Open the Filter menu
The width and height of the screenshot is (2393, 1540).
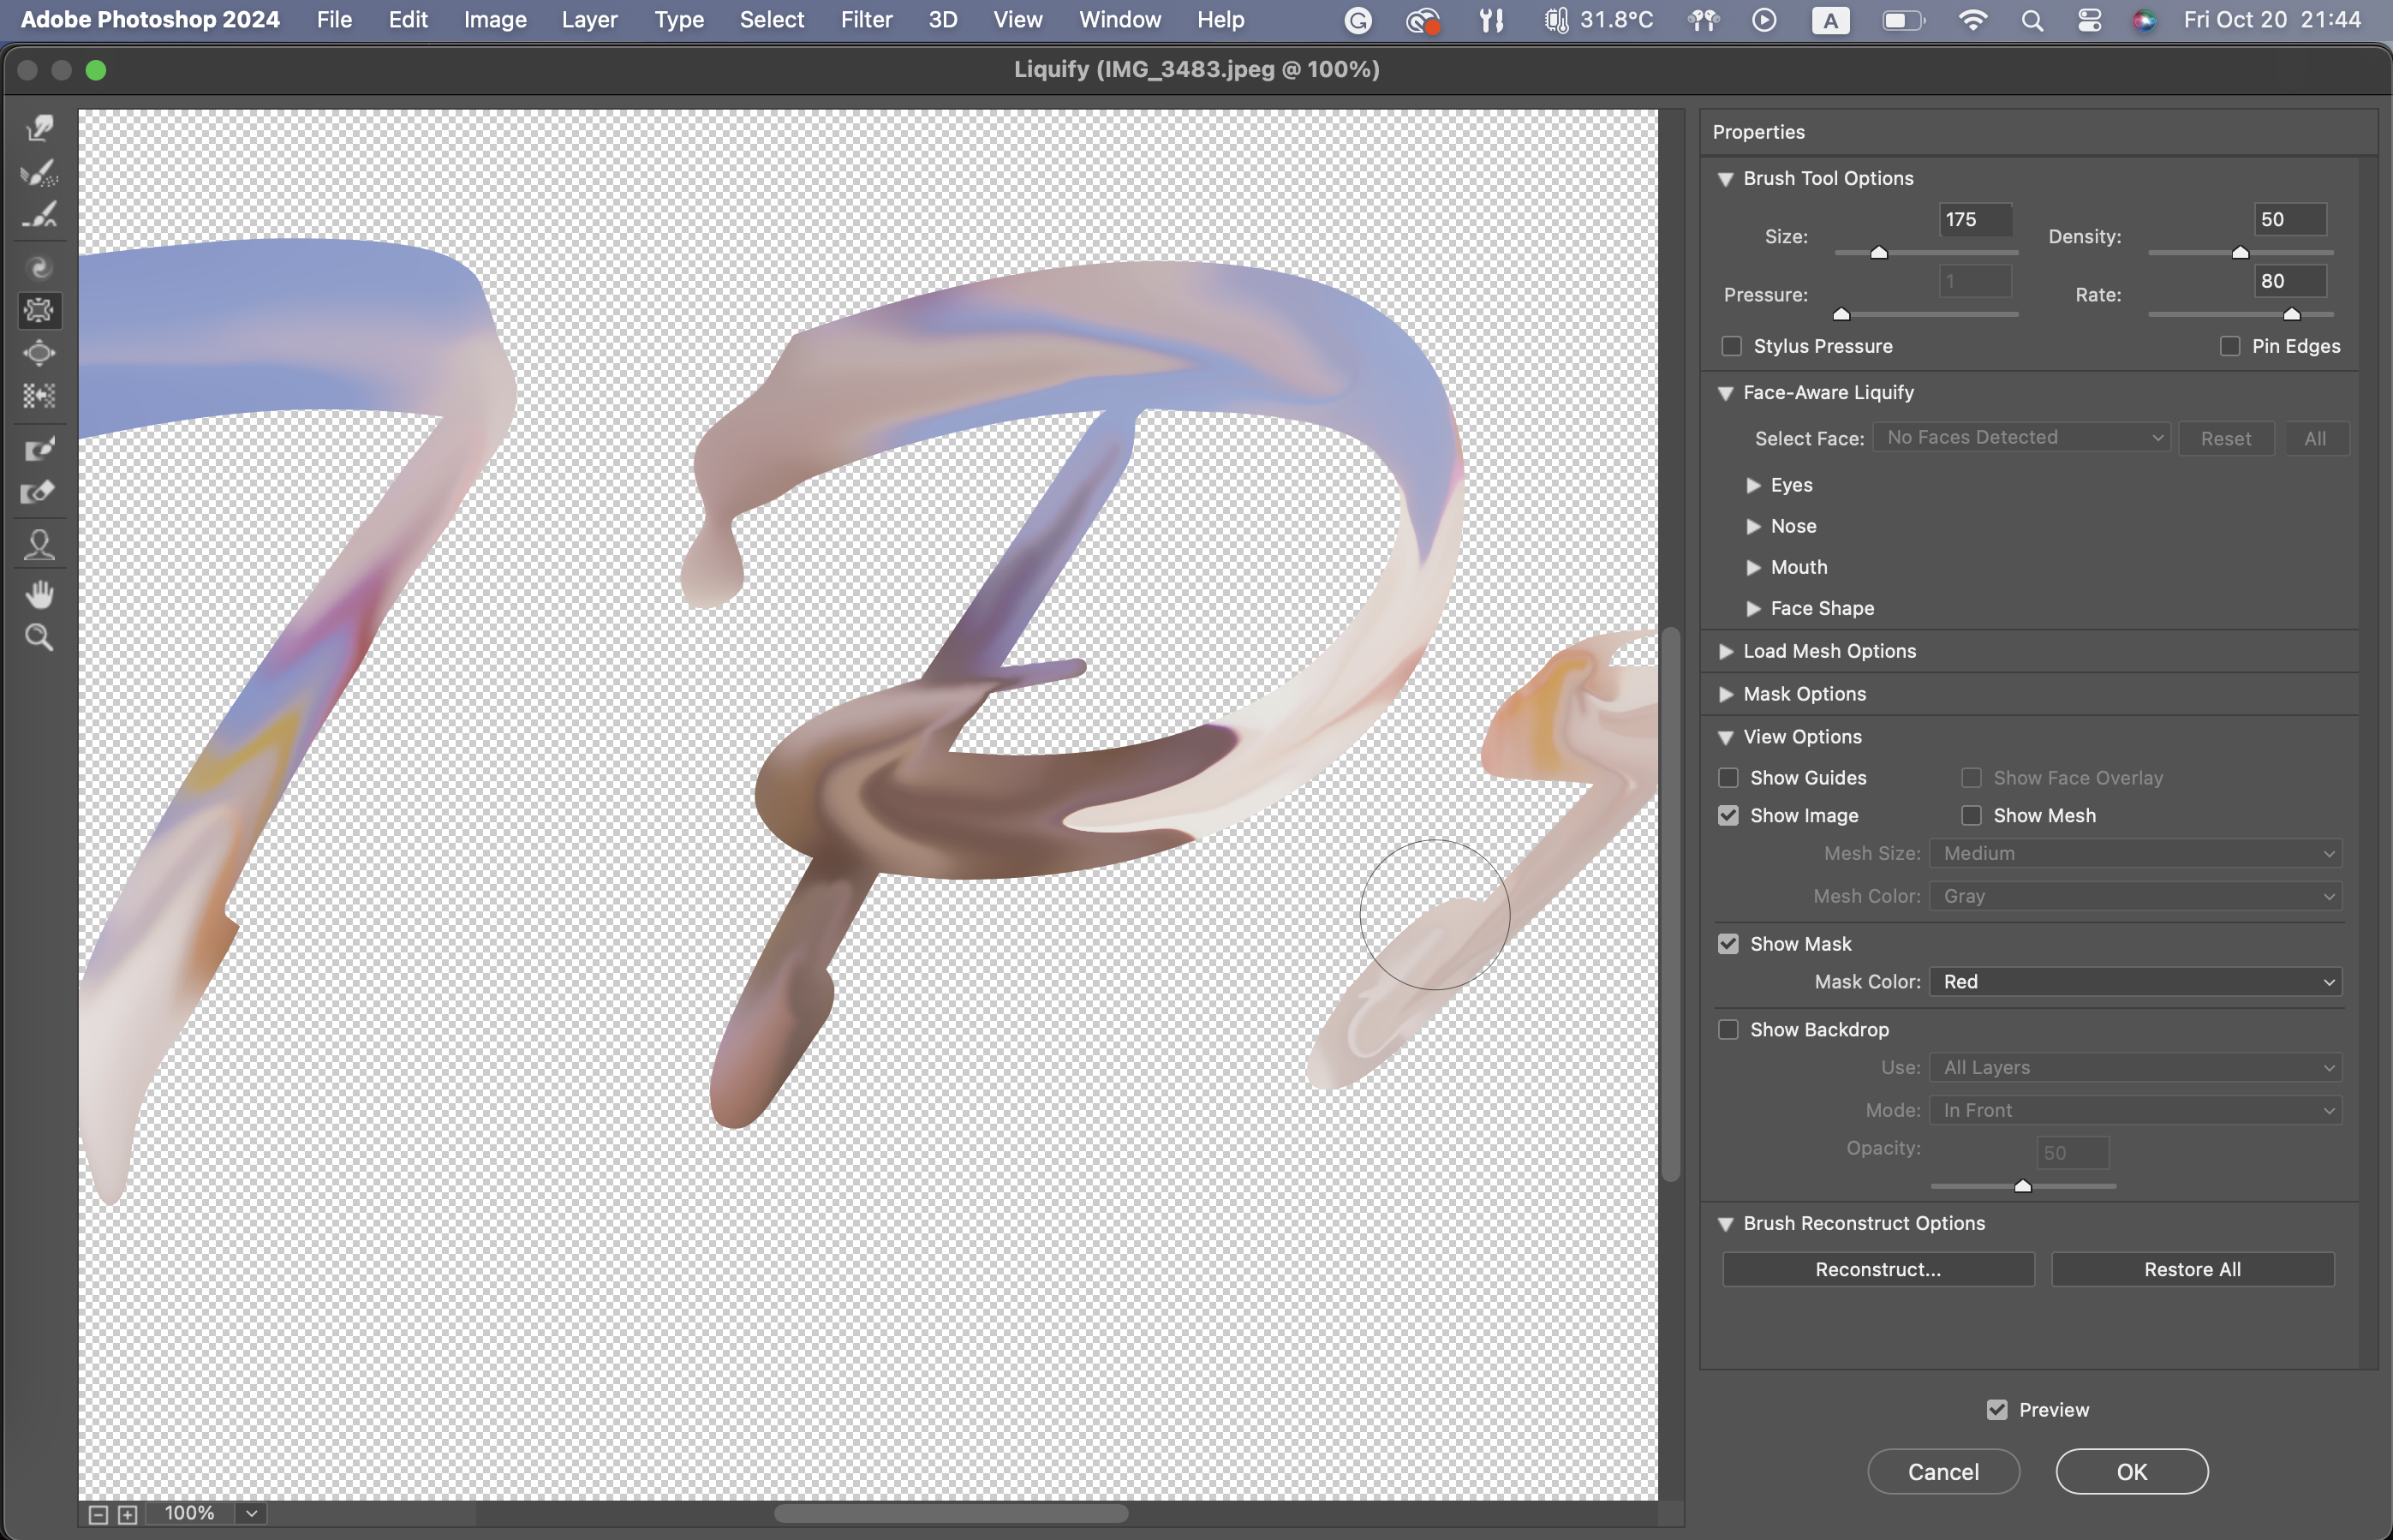[x=866, y=20]
